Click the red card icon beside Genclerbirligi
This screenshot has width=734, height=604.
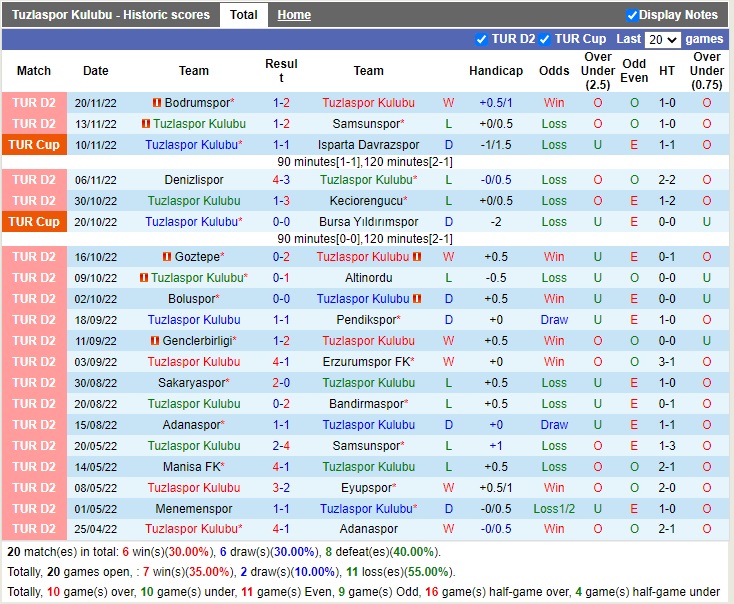153,341
